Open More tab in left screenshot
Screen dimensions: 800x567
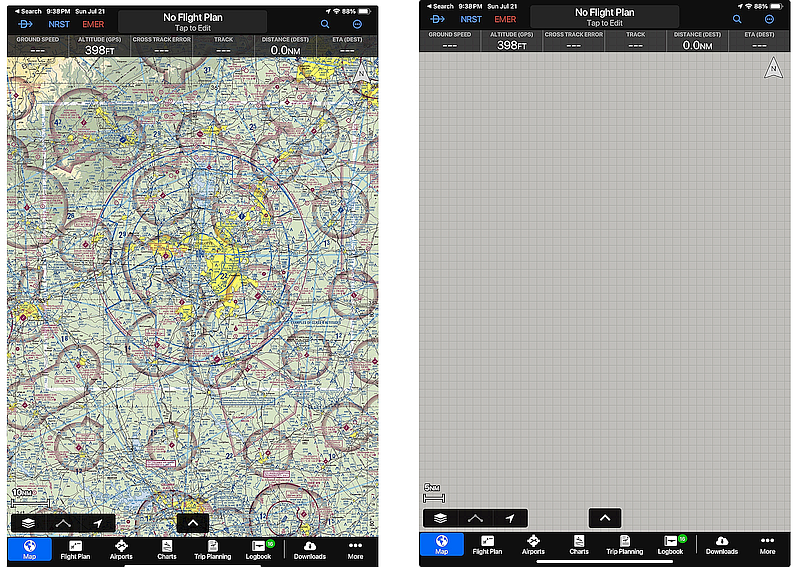(x=356, y=550)
